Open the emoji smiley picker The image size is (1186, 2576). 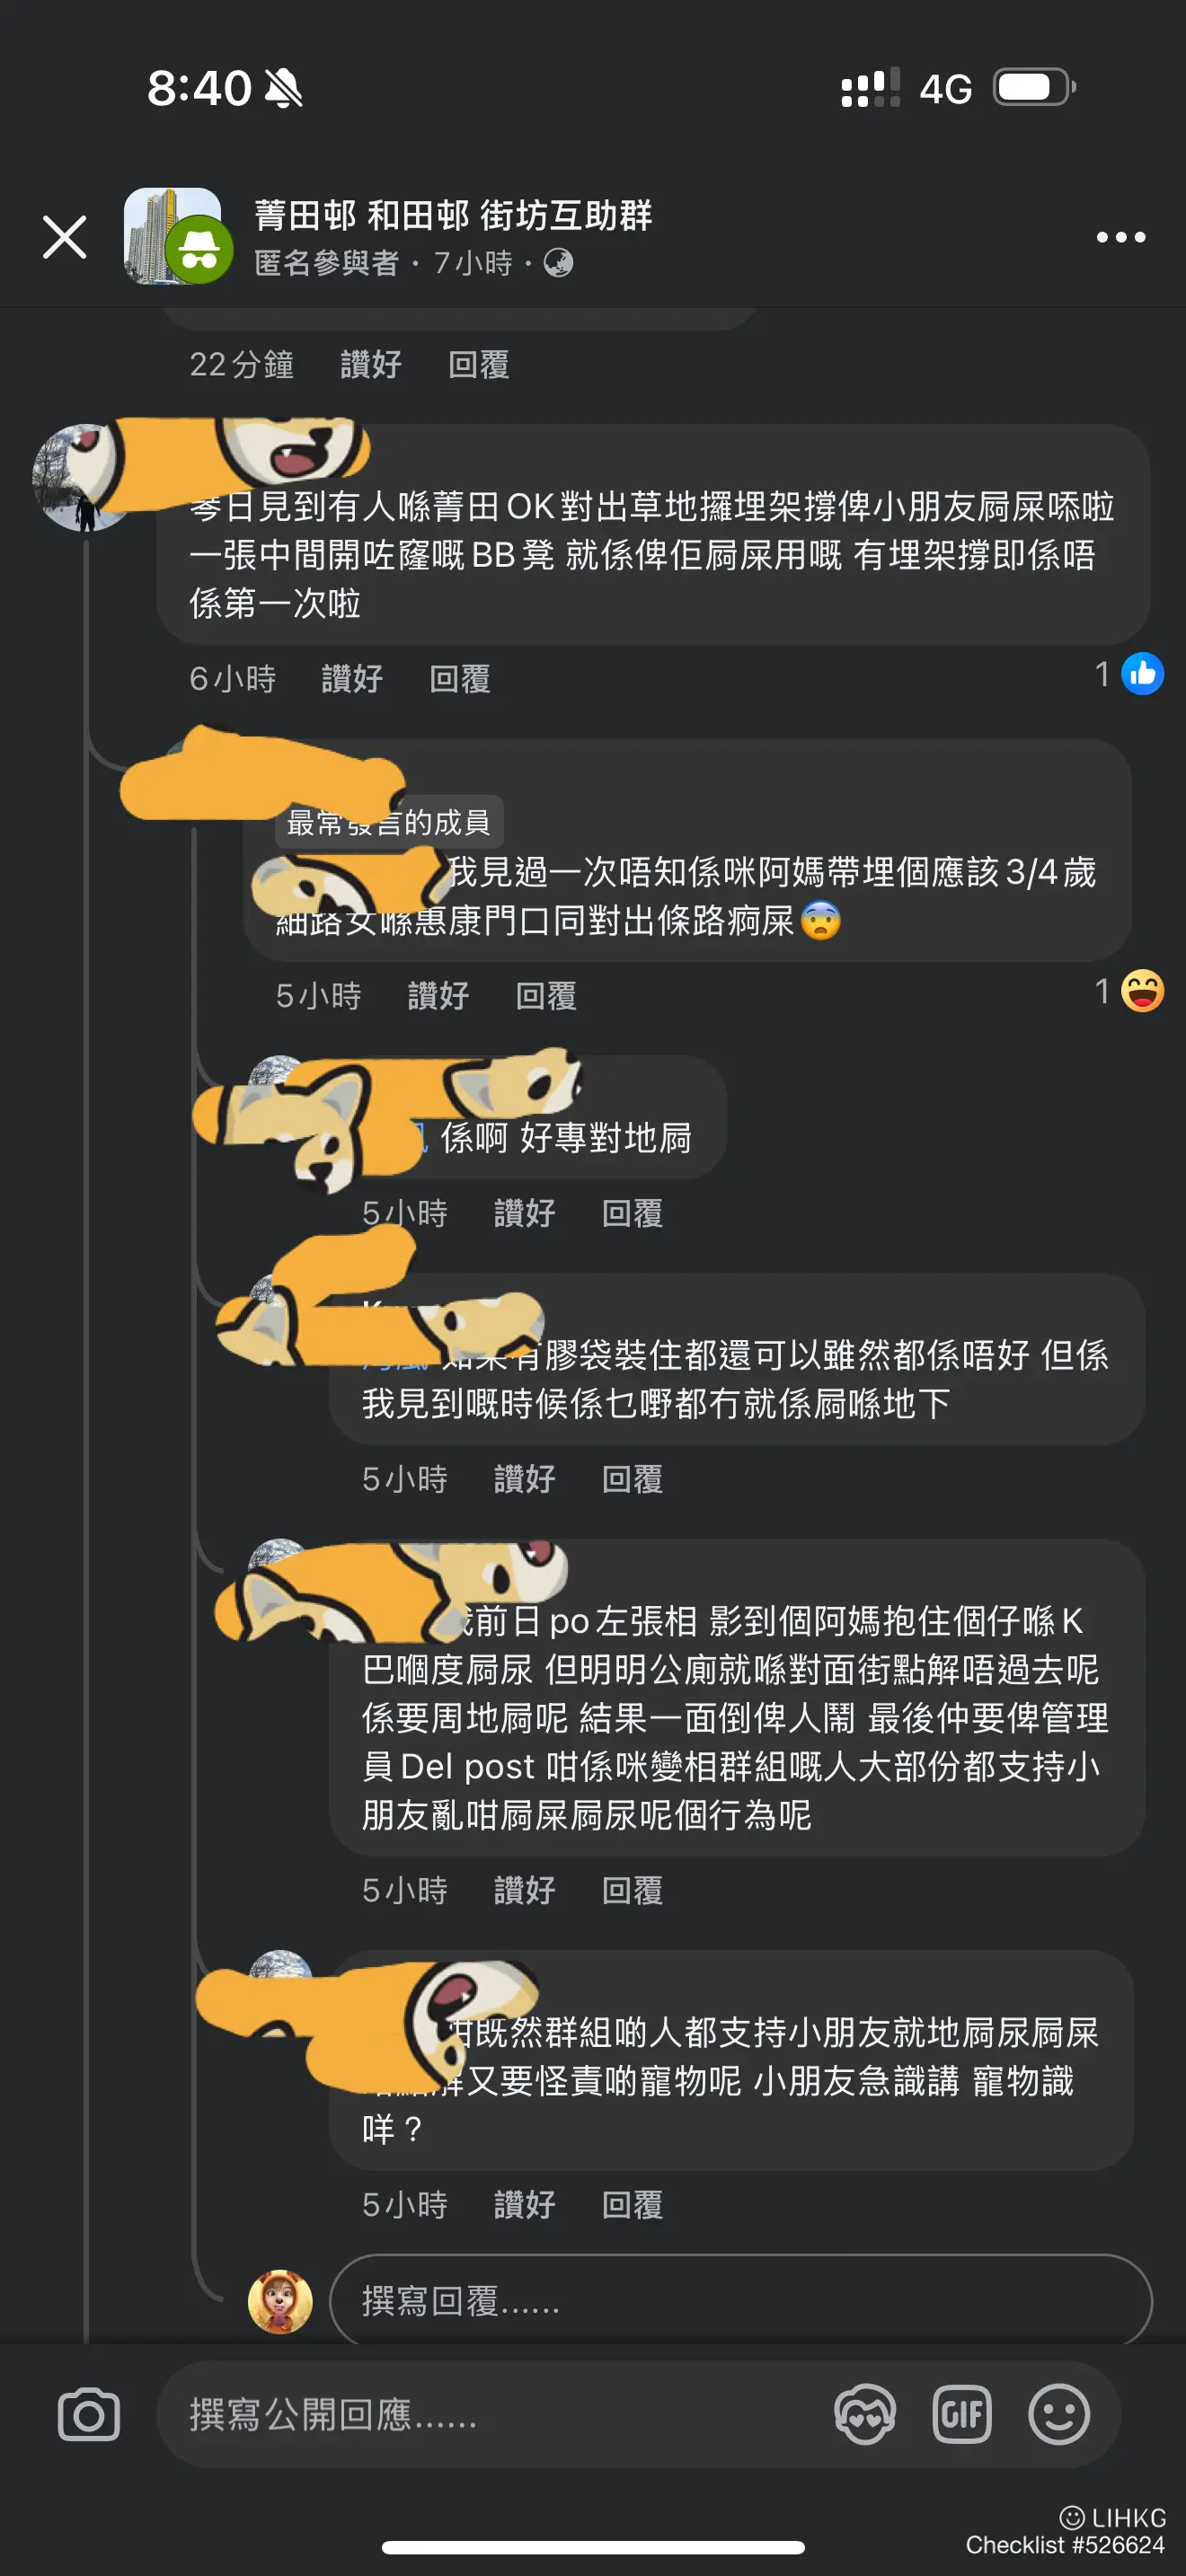1059,2415
